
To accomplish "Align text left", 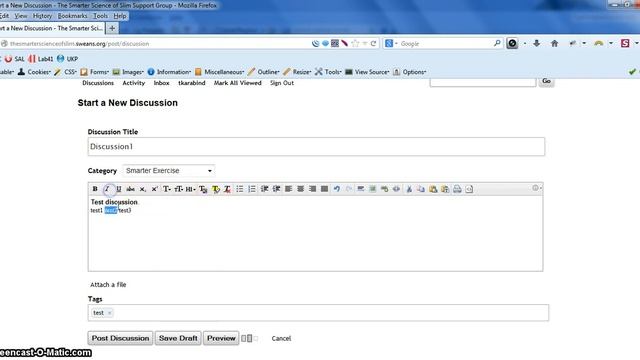I will [288, 189].
